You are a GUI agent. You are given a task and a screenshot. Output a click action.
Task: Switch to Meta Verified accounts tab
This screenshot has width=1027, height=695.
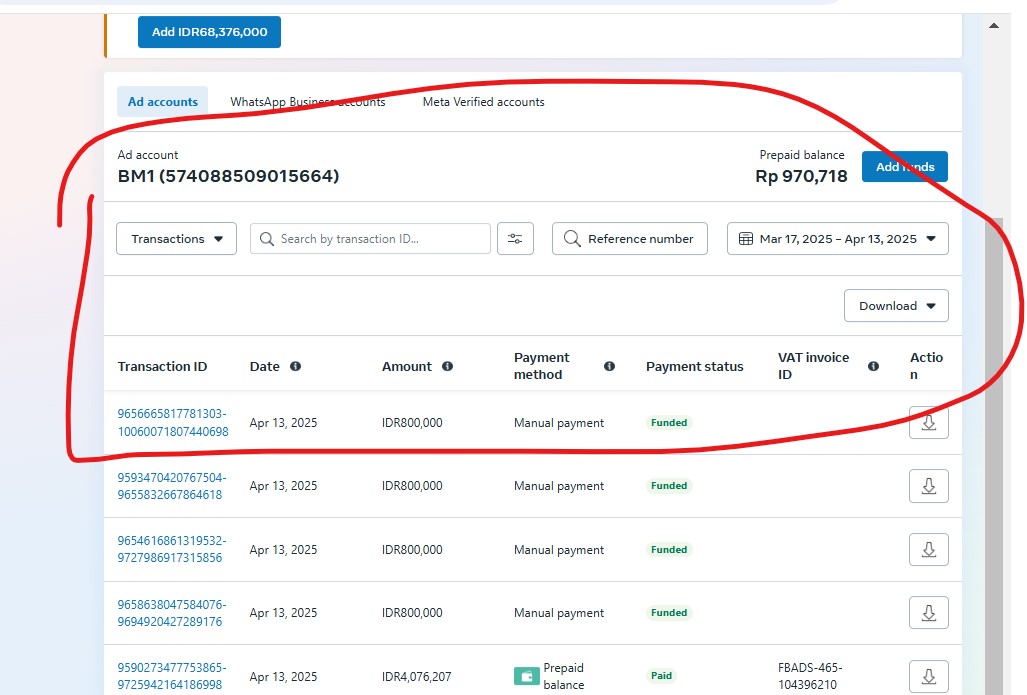tap(483, 102)
